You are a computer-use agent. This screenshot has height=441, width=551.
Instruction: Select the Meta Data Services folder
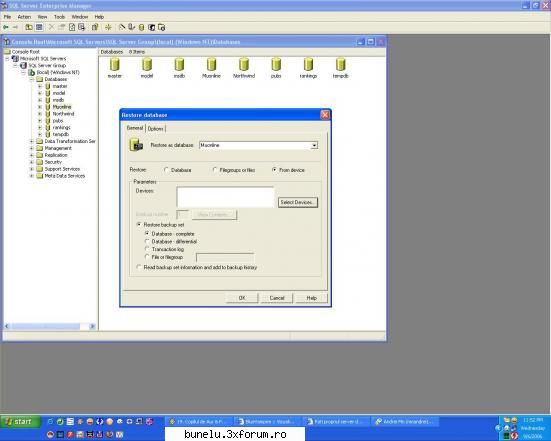click(x=65, y=176)
